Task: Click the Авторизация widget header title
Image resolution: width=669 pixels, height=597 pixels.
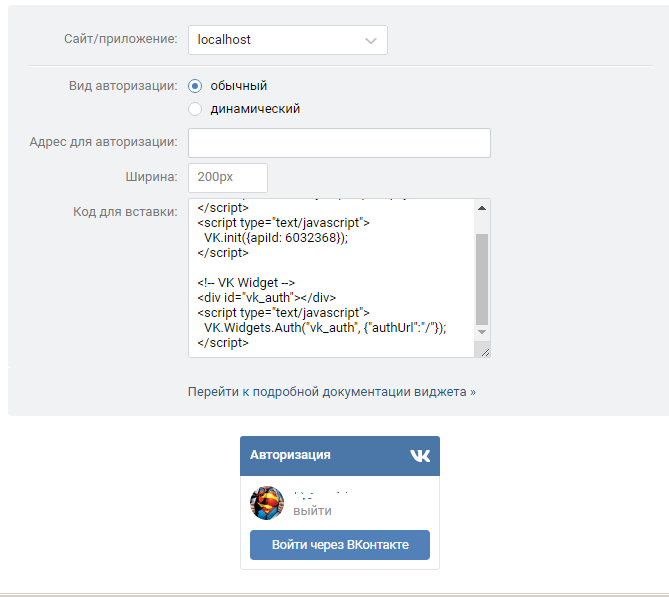Action: [x=290, y=455]
